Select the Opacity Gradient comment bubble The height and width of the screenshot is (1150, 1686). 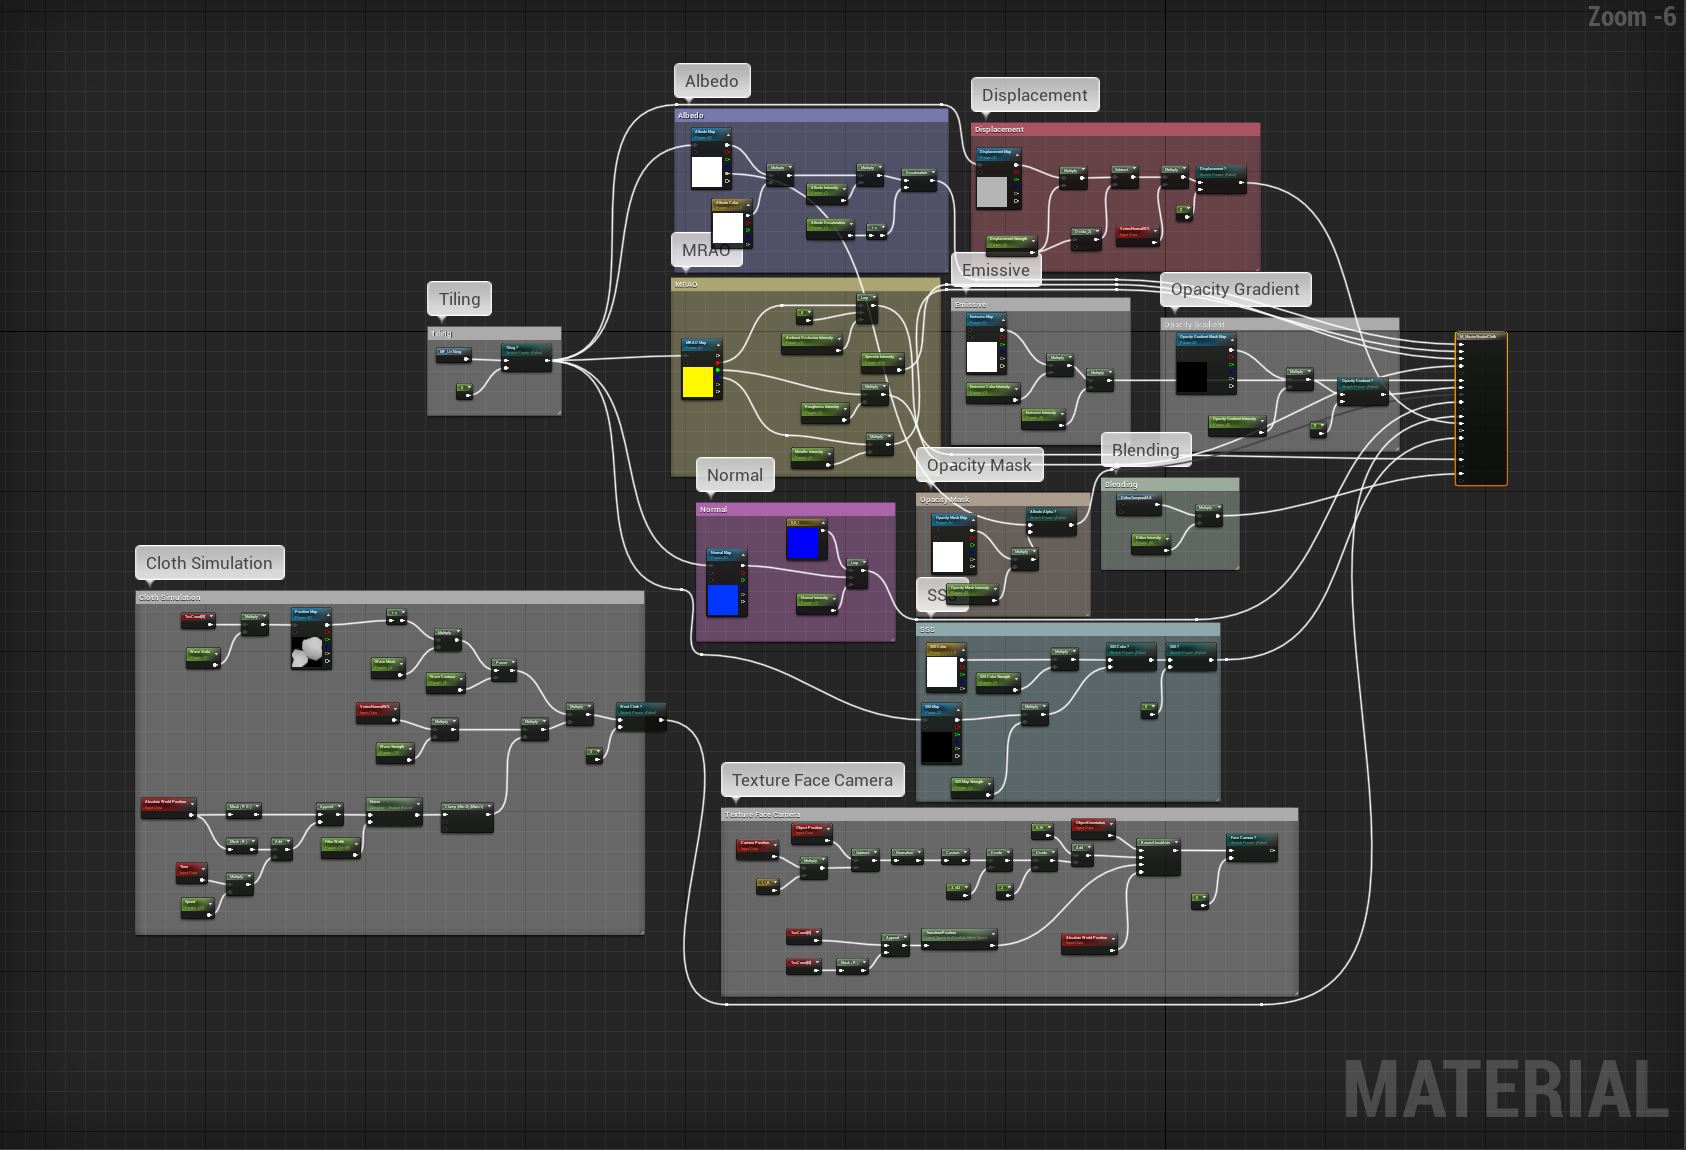1235,289
